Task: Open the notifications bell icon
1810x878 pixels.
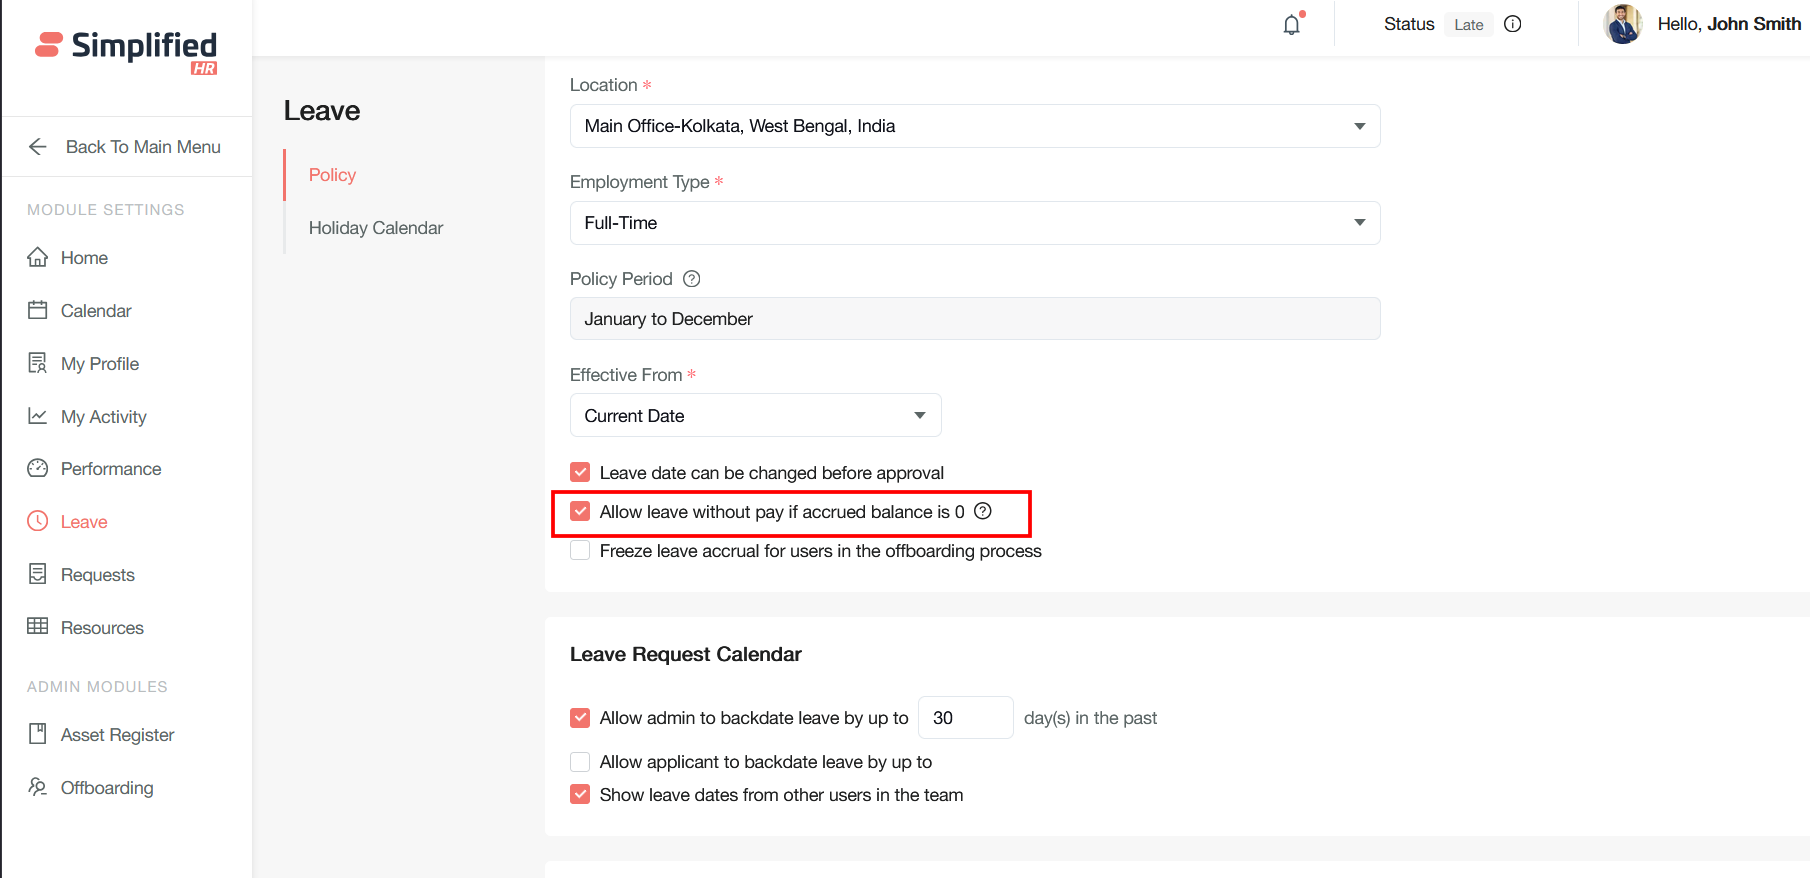Action: (x=1292, y=25)
